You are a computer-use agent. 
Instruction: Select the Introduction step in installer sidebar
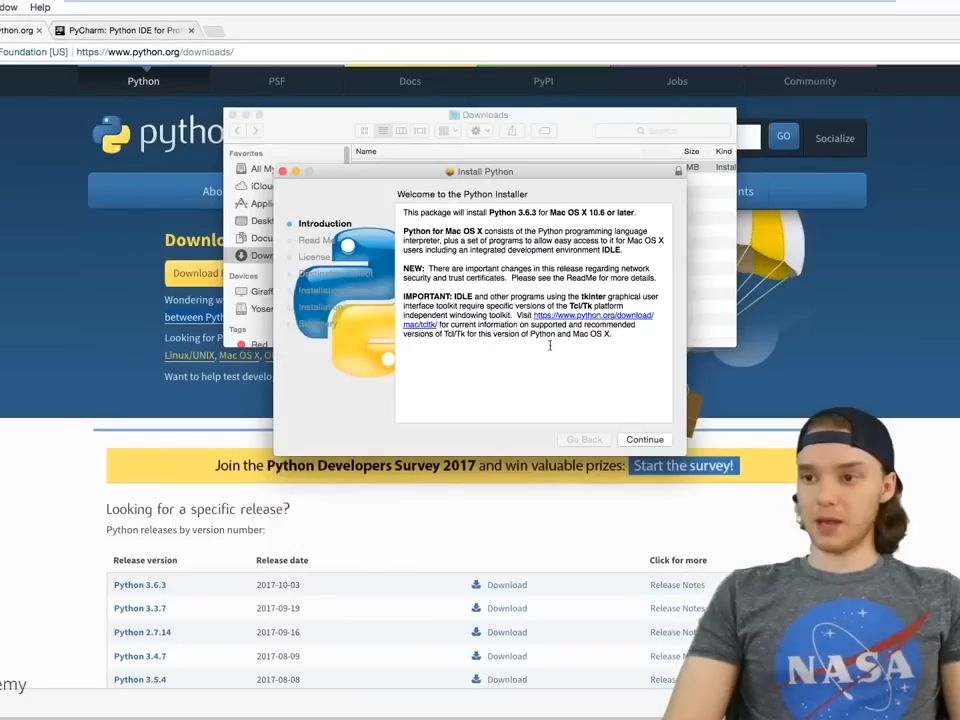coord(324,223)
